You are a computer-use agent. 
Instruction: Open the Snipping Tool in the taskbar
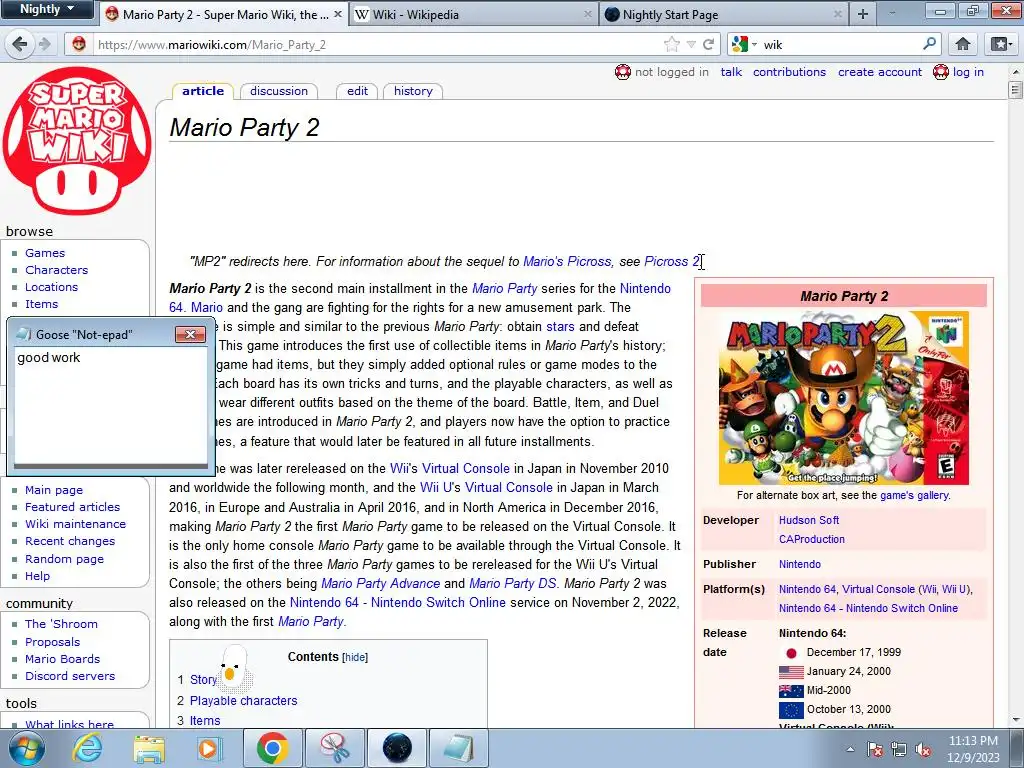[335, 748]
